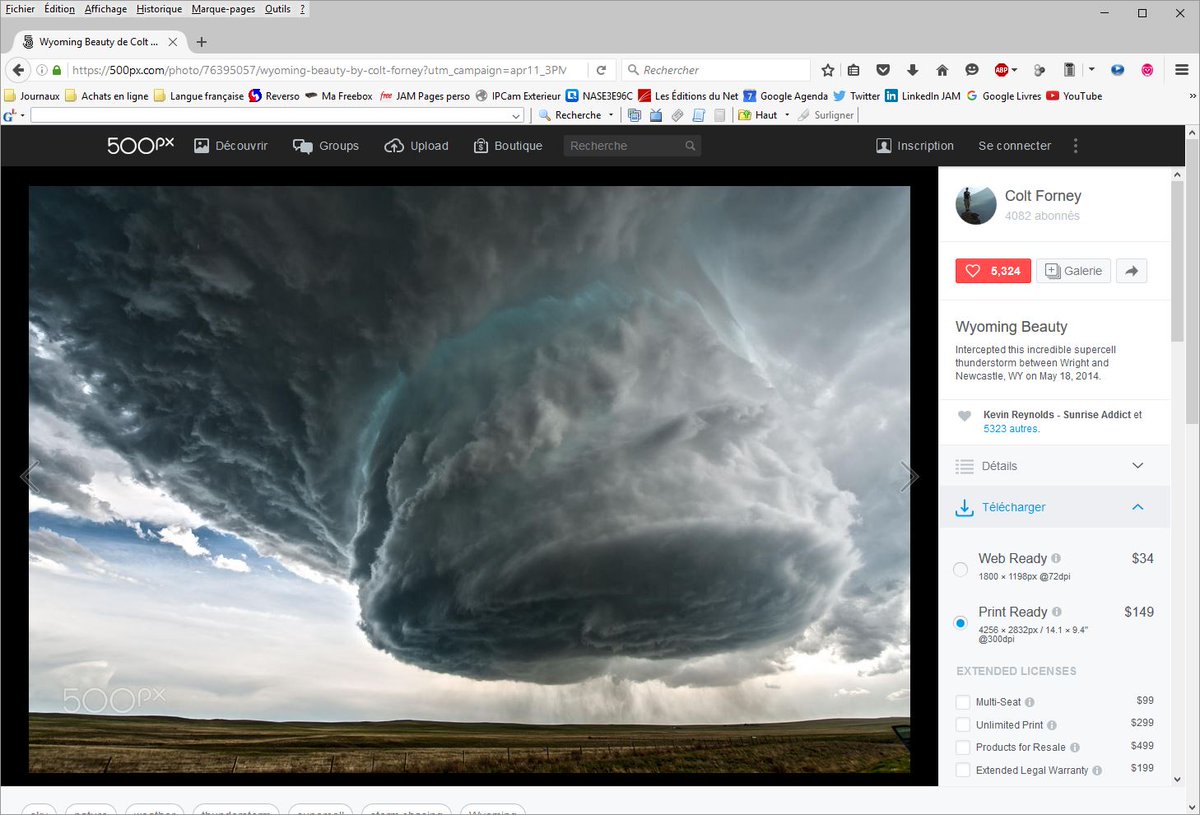Open the Firefox Hello smiley icon
Screen dimensions: 1200x815
pos(972,70)
